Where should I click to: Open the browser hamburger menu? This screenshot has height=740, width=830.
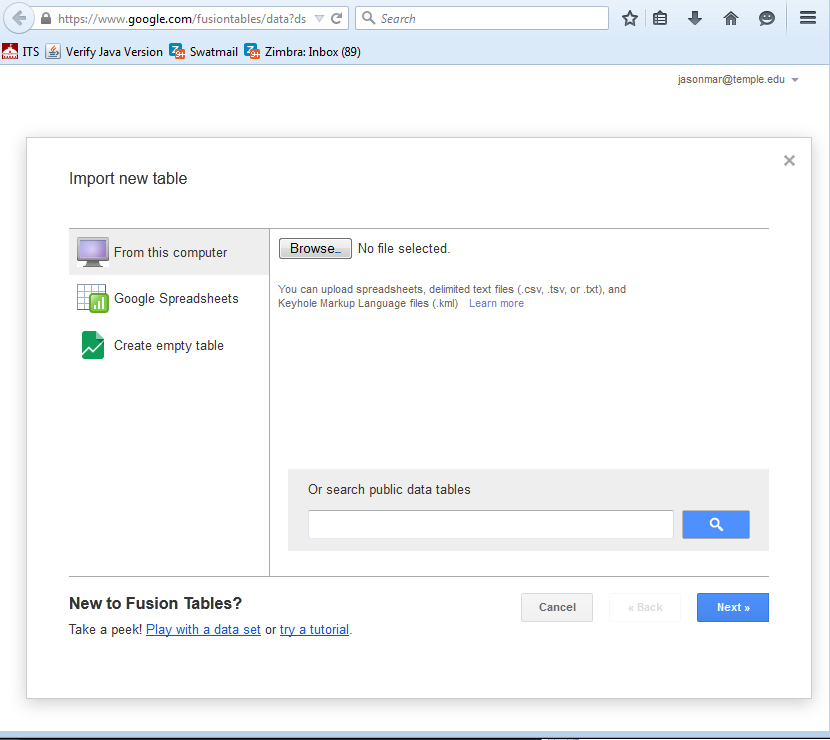(808, 19)
